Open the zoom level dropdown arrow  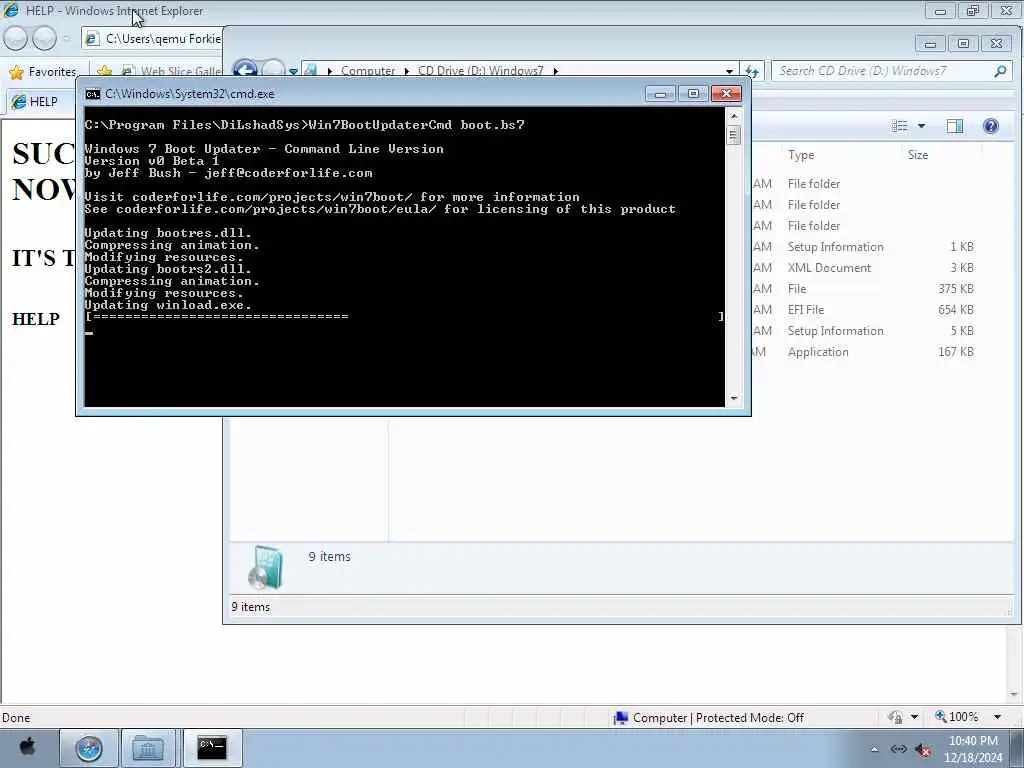coord(997,717)
